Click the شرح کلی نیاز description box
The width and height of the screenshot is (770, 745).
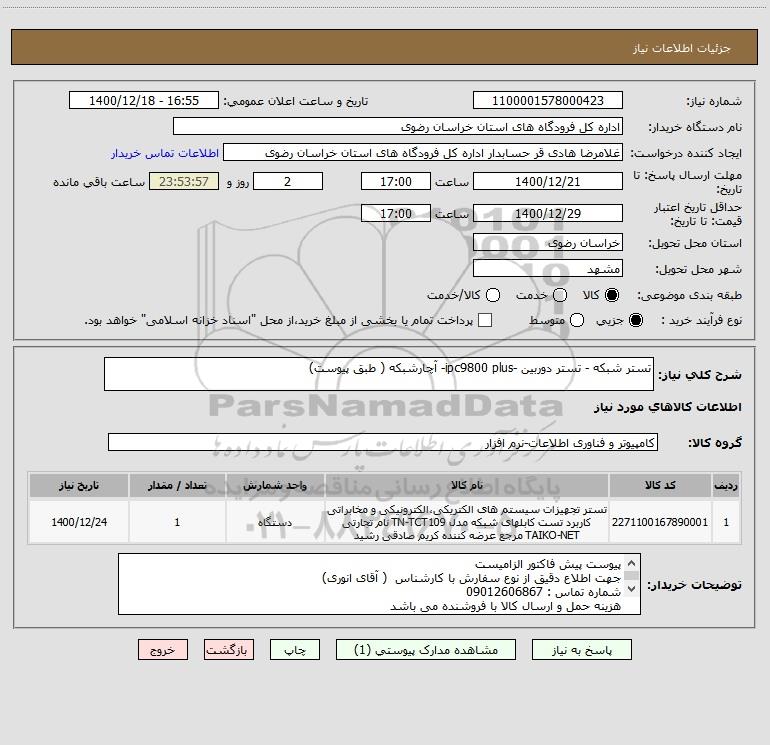(x=379, y=374)
